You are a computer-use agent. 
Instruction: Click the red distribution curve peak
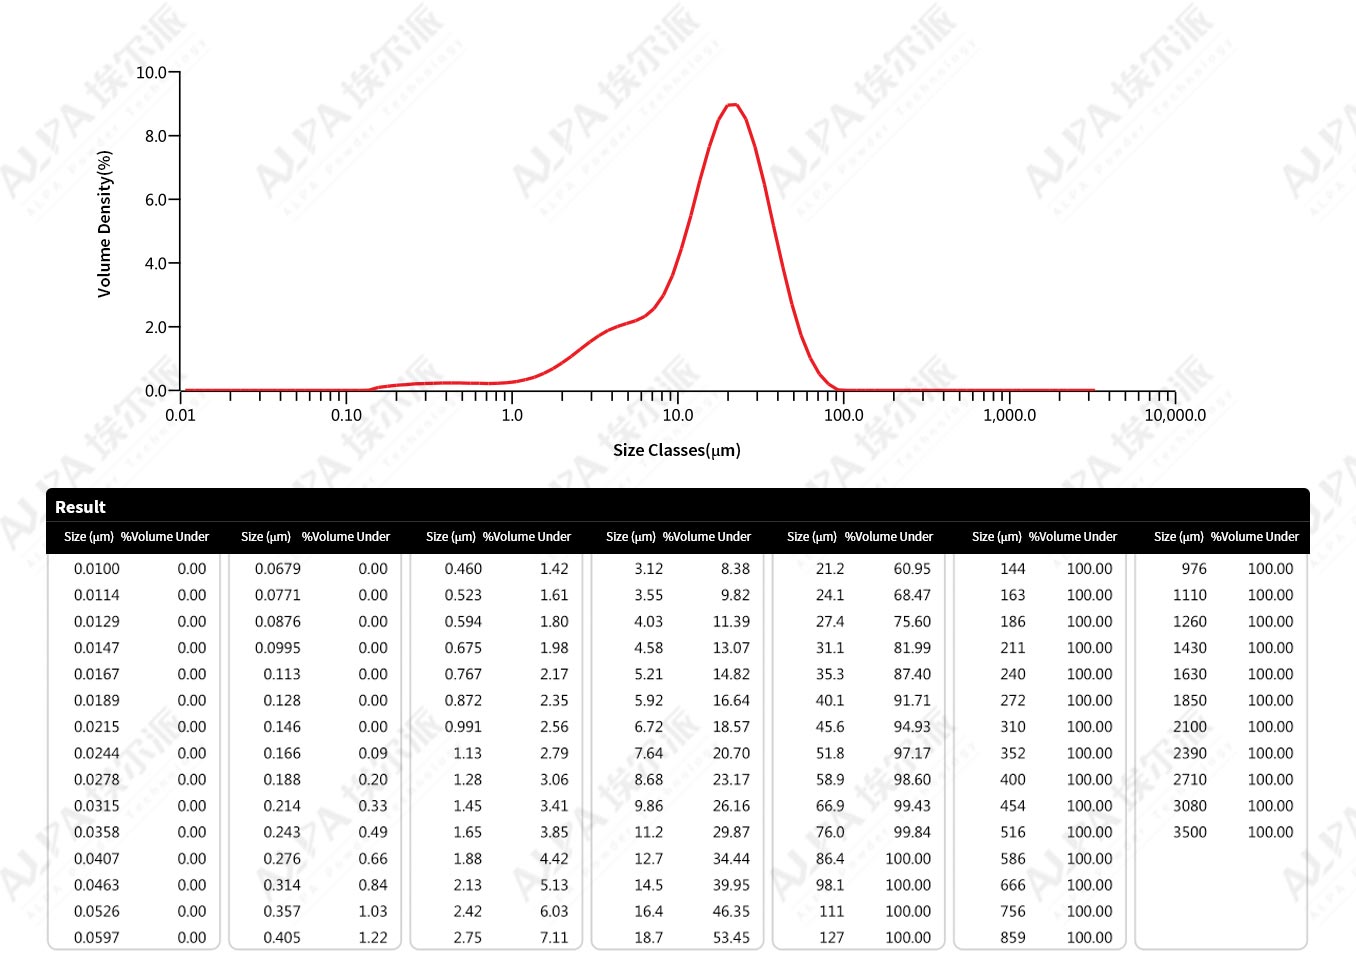[733, 104]
